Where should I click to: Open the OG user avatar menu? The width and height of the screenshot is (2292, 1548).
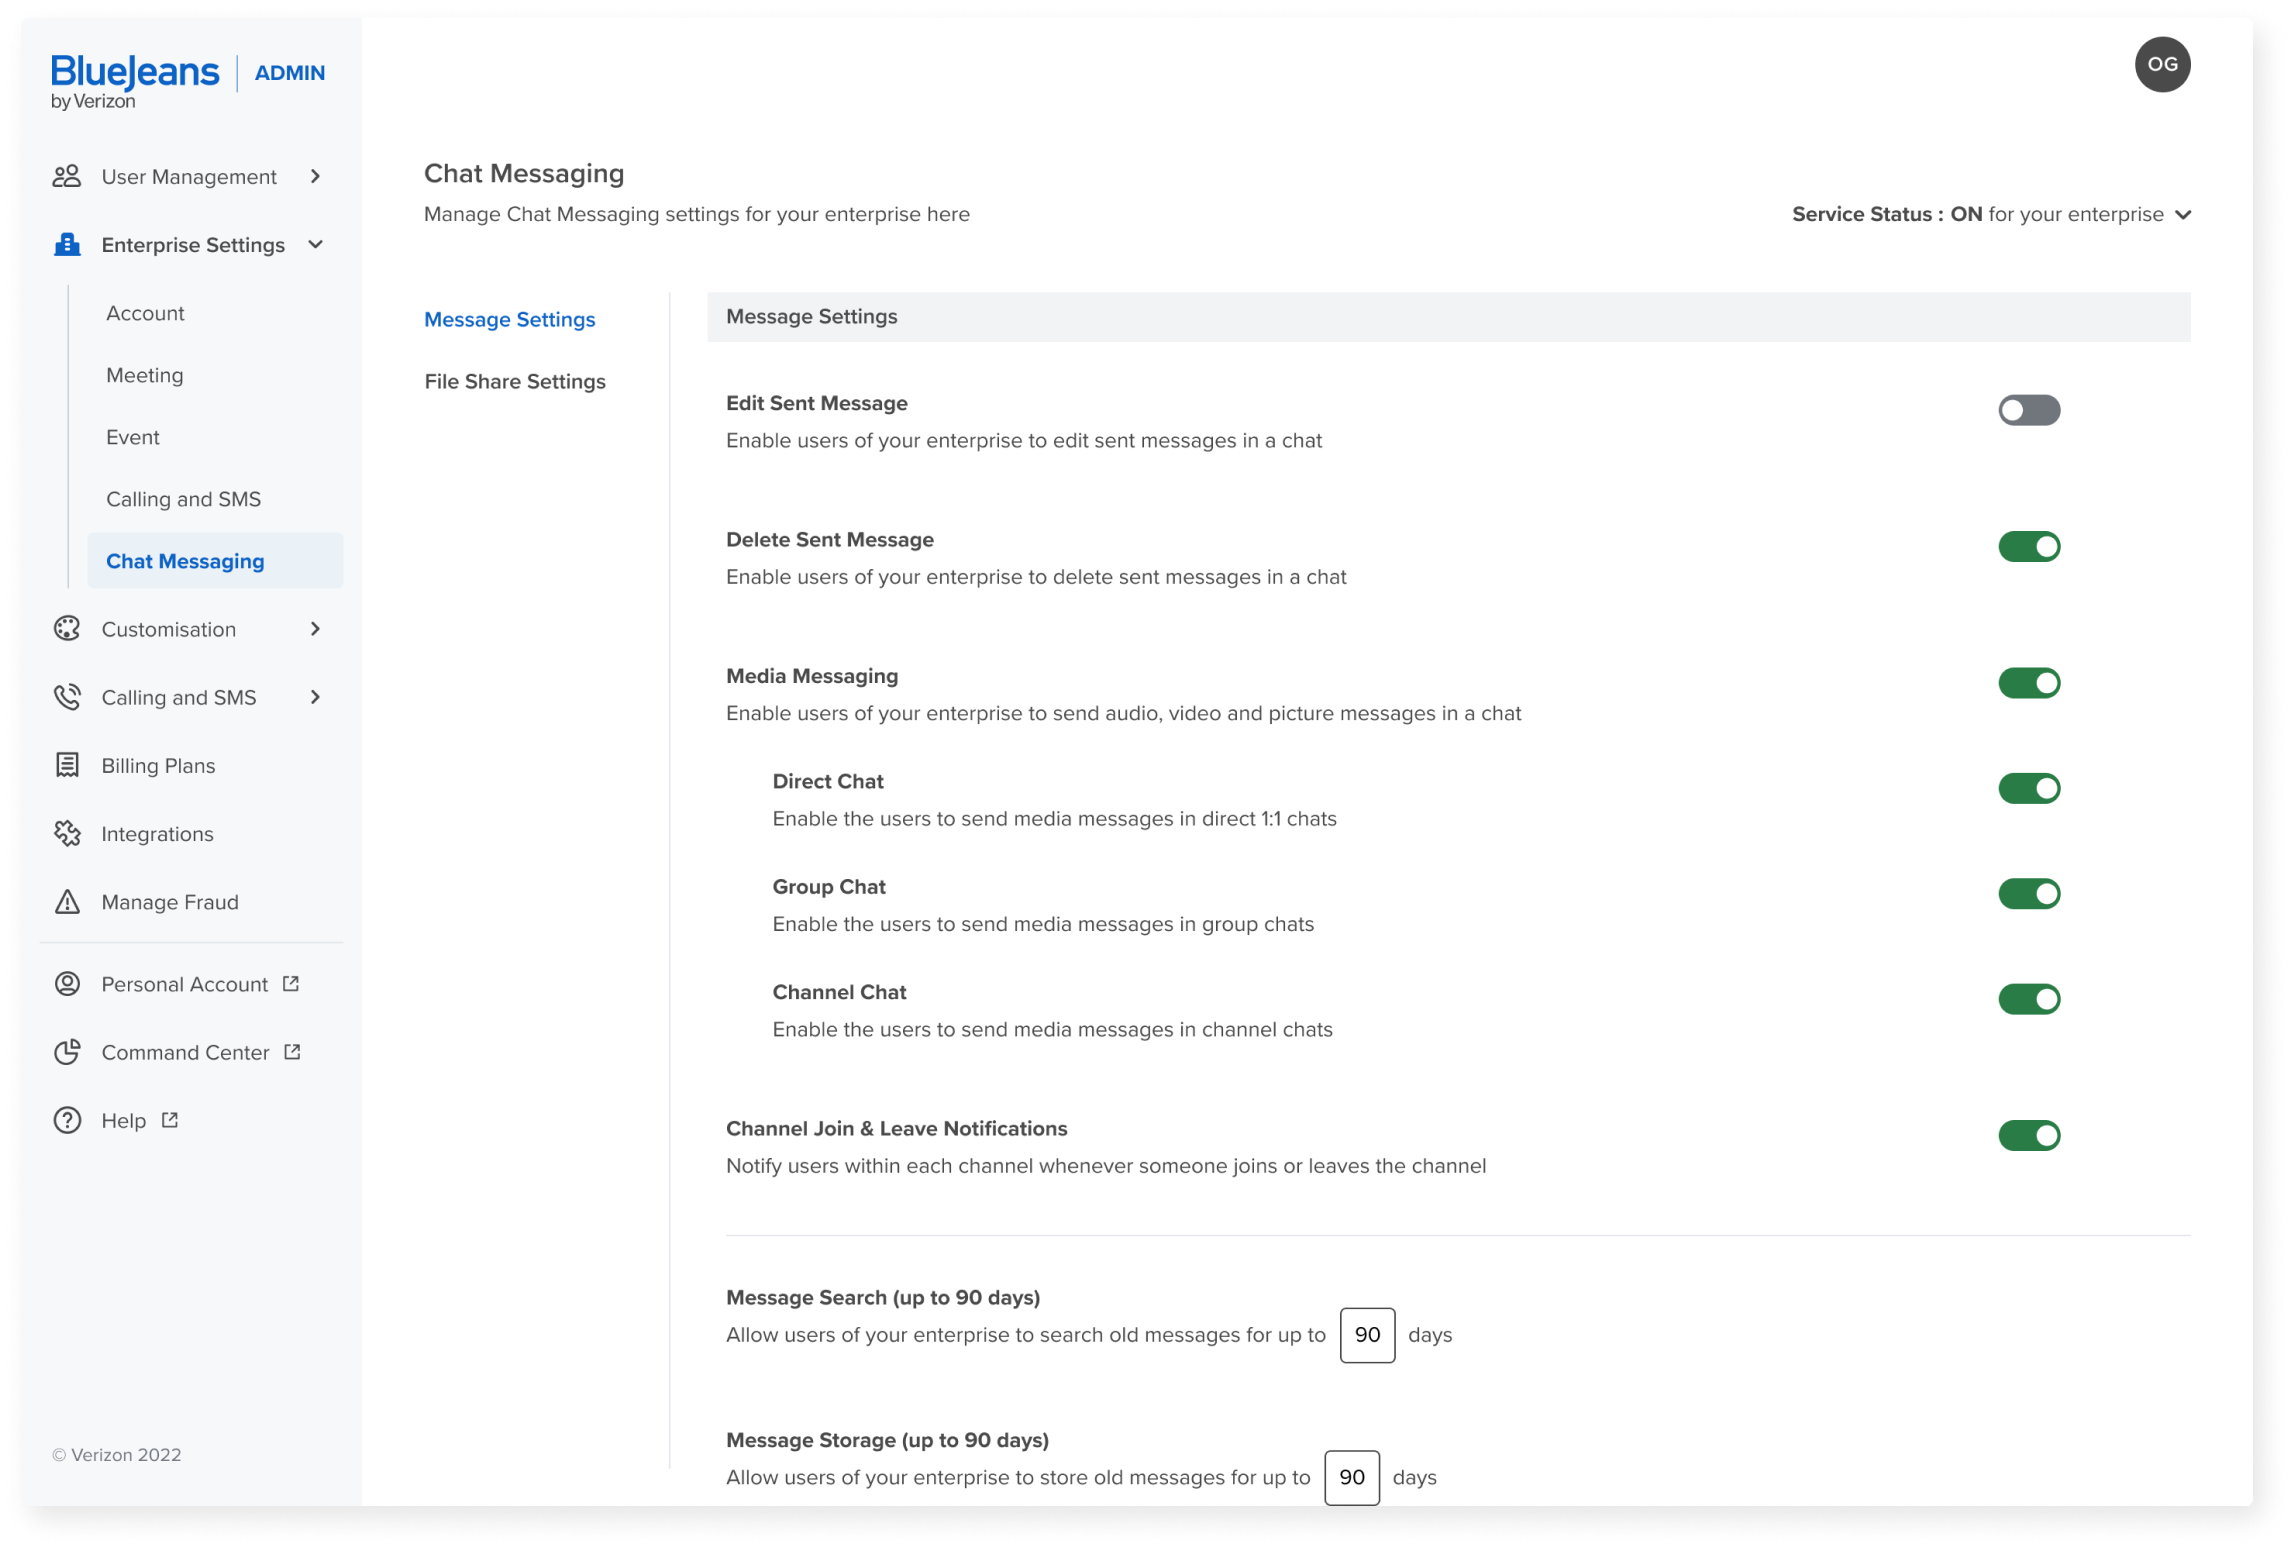click(x=2162, y=65)
